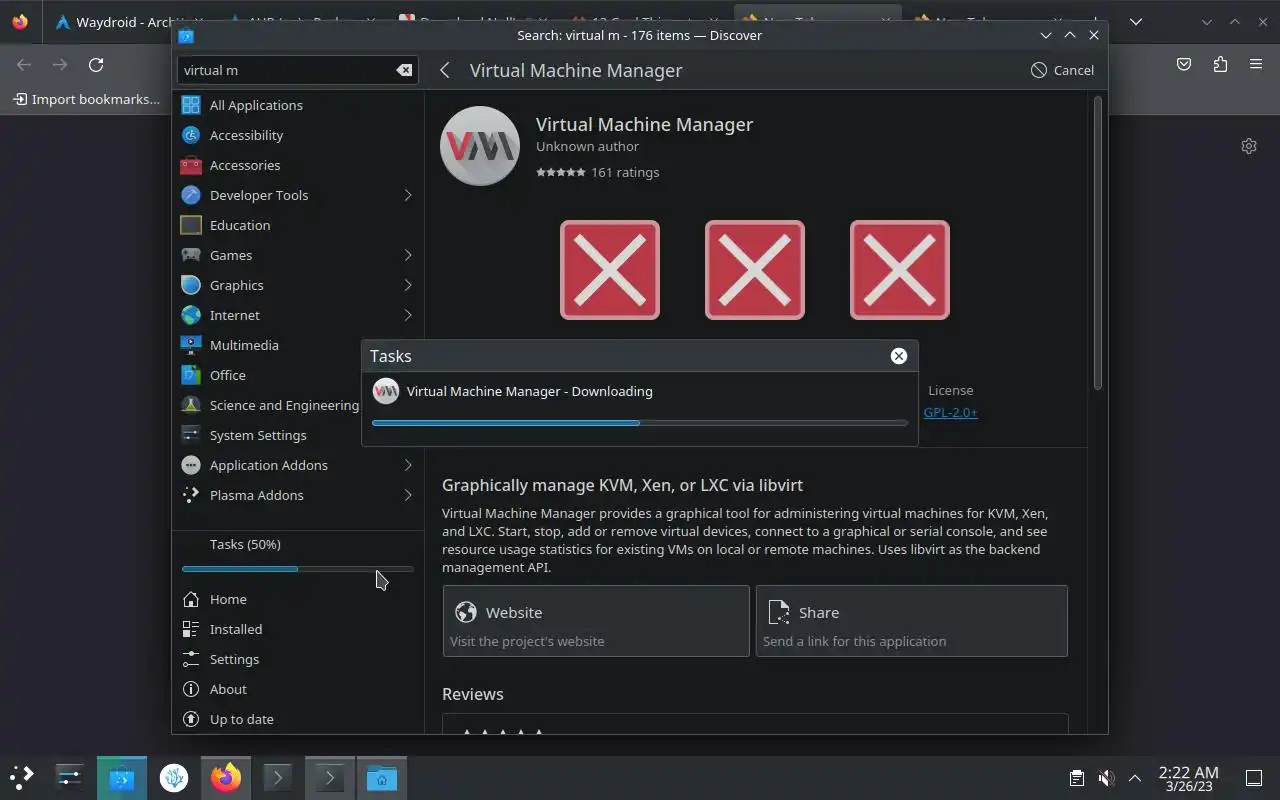
Task: Expand the Internet submenu arrow
Action: 408,315
